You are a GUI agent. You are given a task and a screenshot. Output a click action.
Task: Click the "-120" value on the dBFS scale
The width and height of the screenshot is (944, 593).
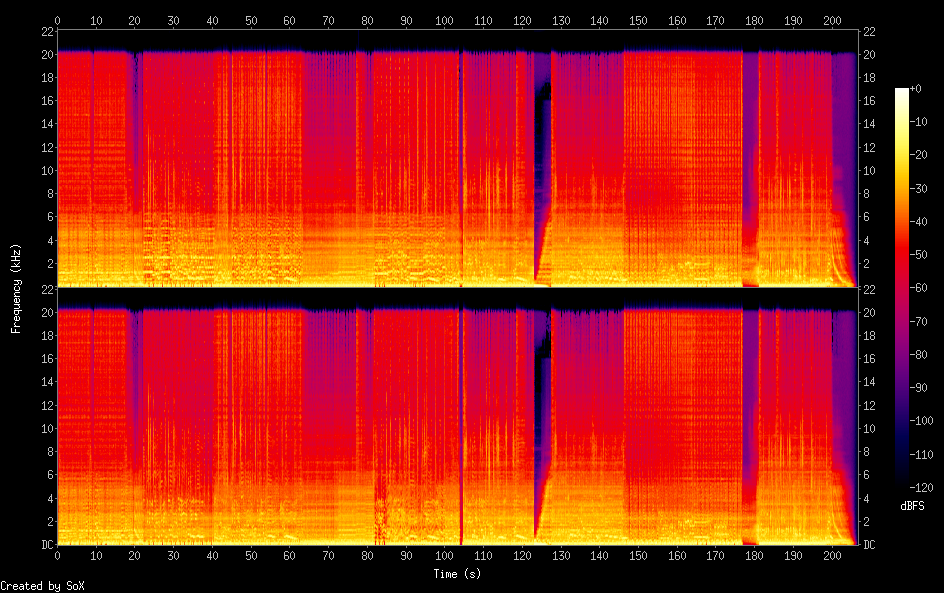pos(921,488)
